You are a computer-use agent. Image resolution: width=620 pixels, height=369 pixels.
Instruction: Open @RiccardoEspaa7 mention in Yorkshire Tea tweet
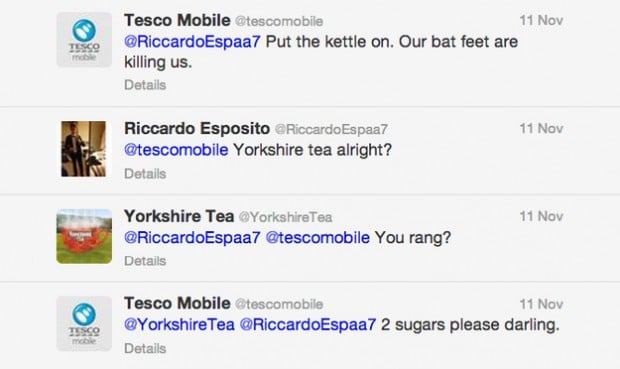(192, 238)
